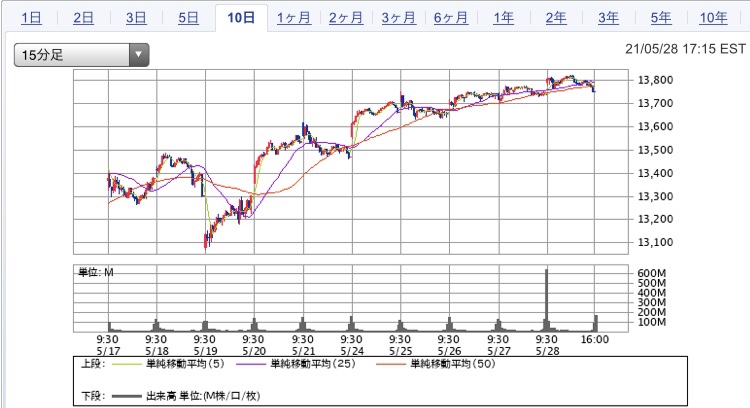Screen dimensions: 750x408
Task: Click the 5/17 date label
Action: point(108,351)
